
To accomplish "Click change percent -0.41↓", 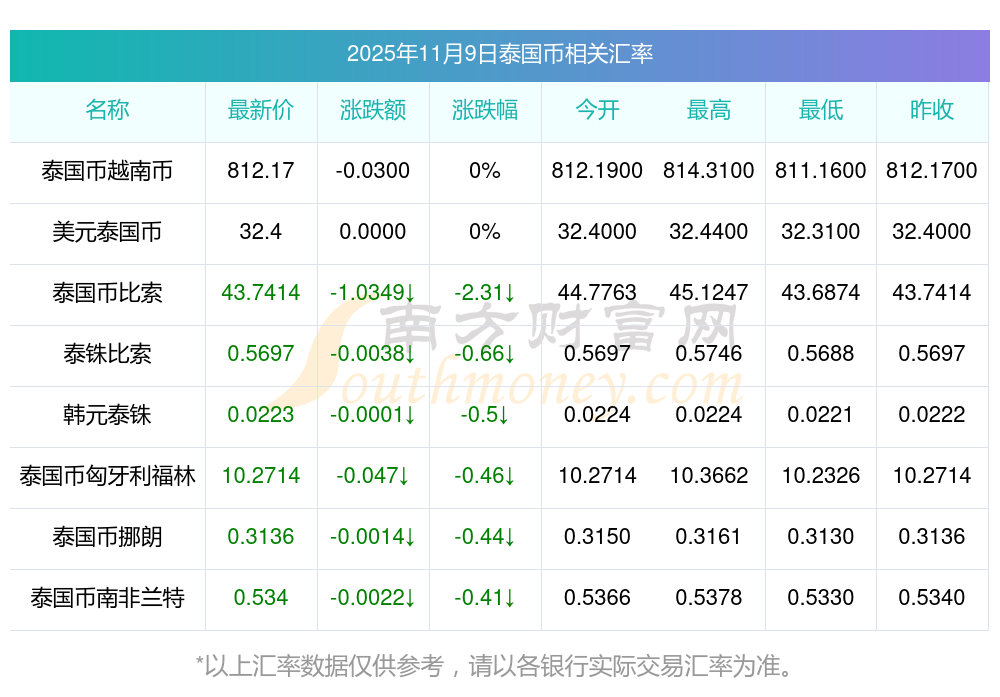I will (x=485, y=598).
